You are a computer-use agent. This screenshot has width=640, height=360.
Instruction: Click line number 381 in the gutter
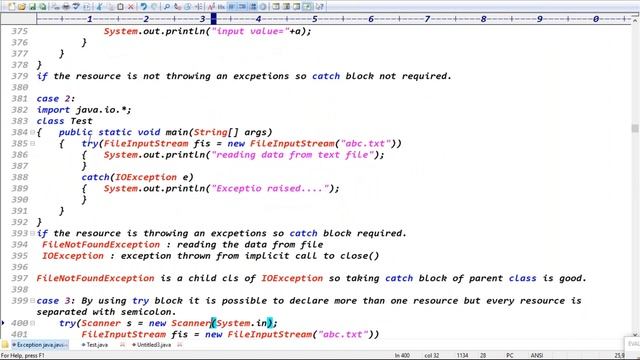(20, 99)
